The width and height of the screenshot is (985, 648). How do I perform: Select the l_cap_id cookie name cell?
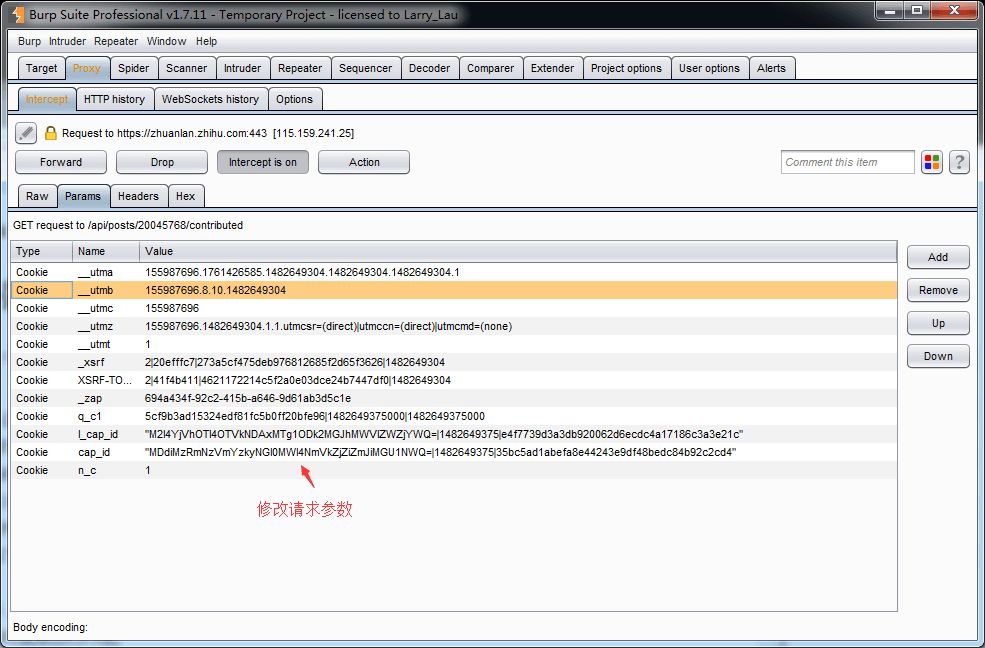(106, 435)
